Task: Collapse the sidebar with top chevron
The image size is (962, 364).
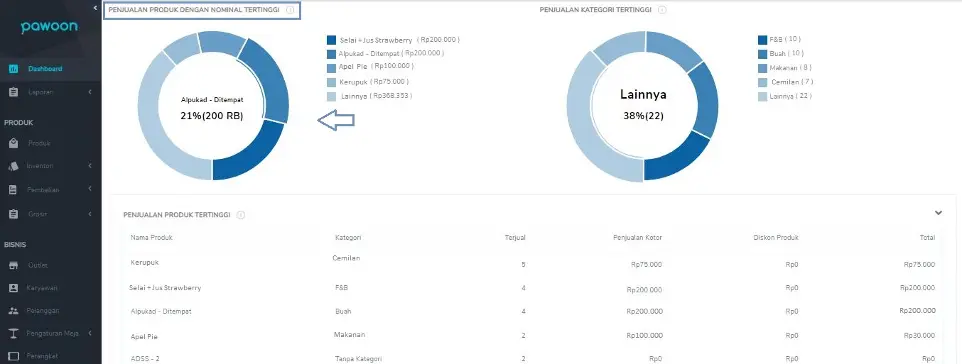Action: click(95, 8)
